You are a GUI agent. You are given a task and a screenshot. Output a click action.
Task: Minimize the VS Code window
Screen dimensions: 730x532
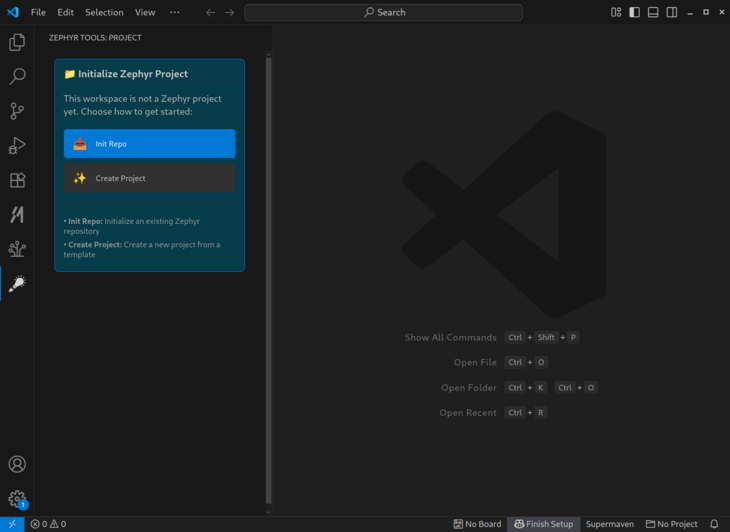690,13
